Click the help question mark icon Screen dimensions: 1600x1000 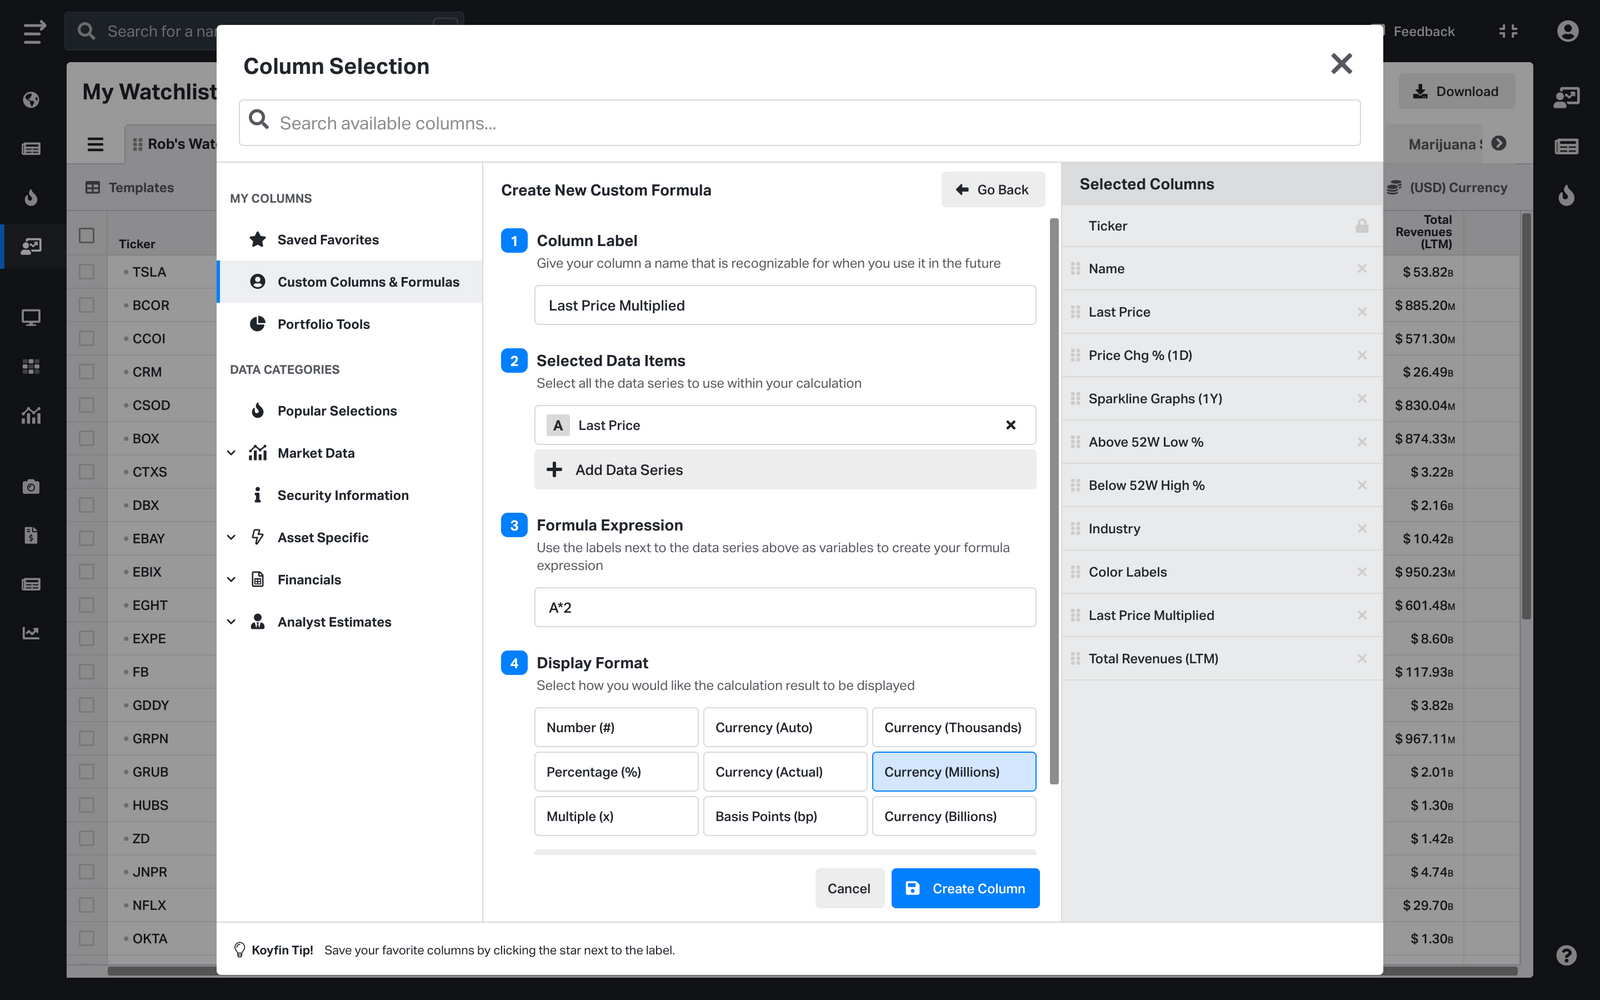1566,955
